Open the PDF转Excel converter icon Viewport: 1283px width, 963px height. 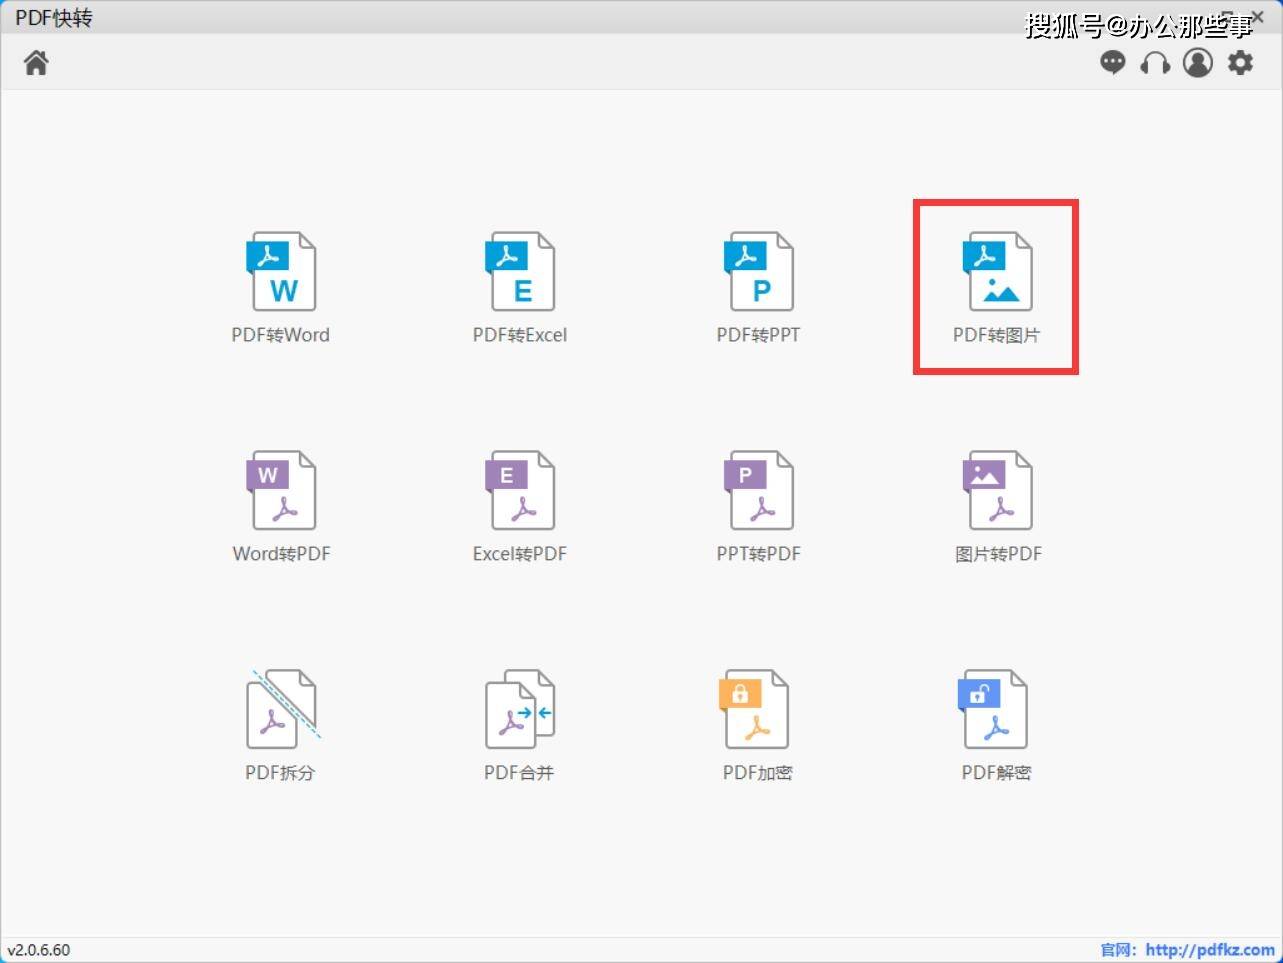click(x=520, y=272)
